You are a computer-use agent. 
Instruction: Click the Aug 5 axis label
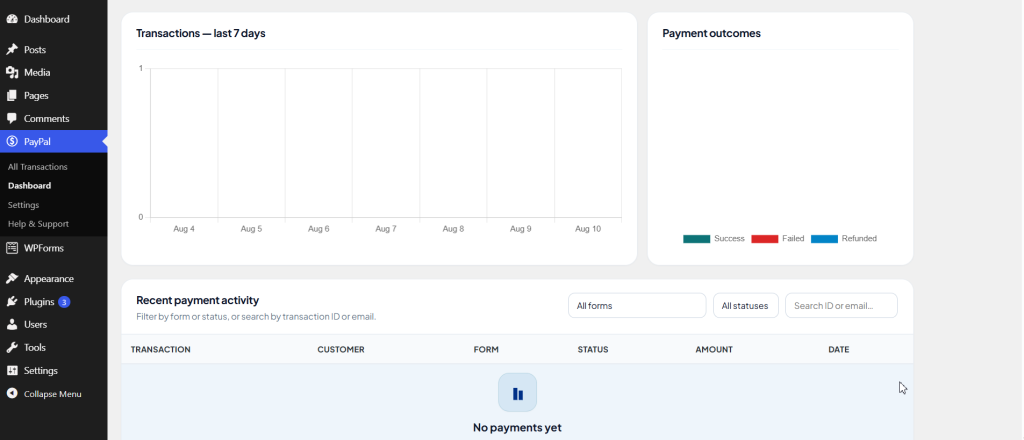coord(251,229)
